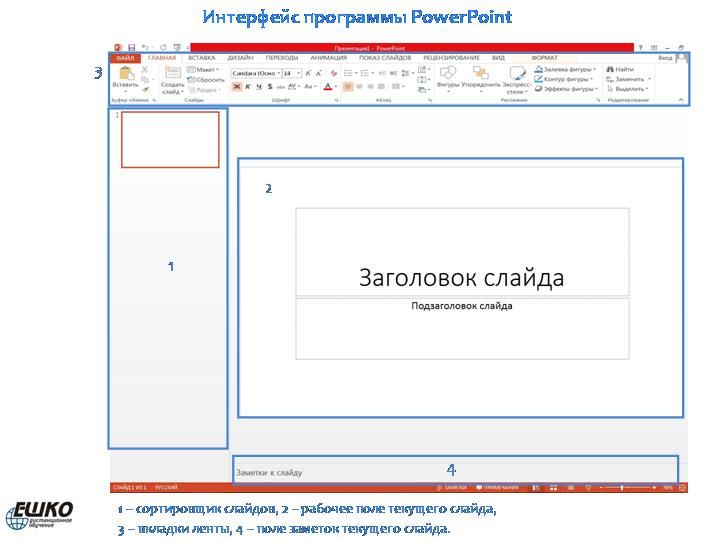Click the Заменить replace button
720x540 pixels.
pos(629,79)
